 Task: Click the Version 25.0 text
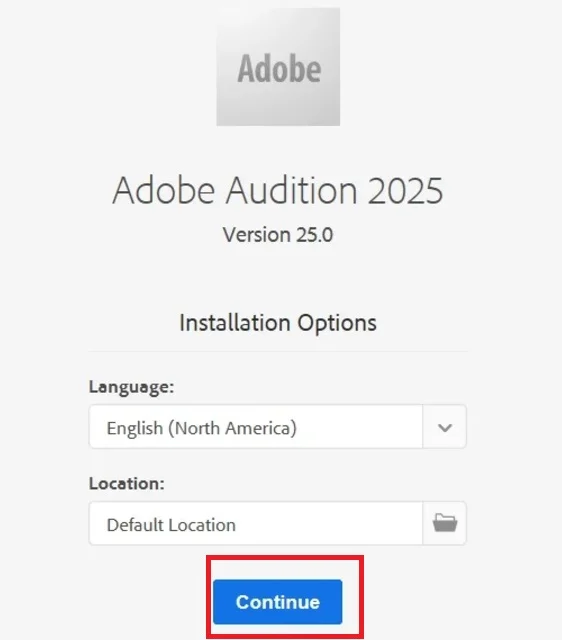278,235
